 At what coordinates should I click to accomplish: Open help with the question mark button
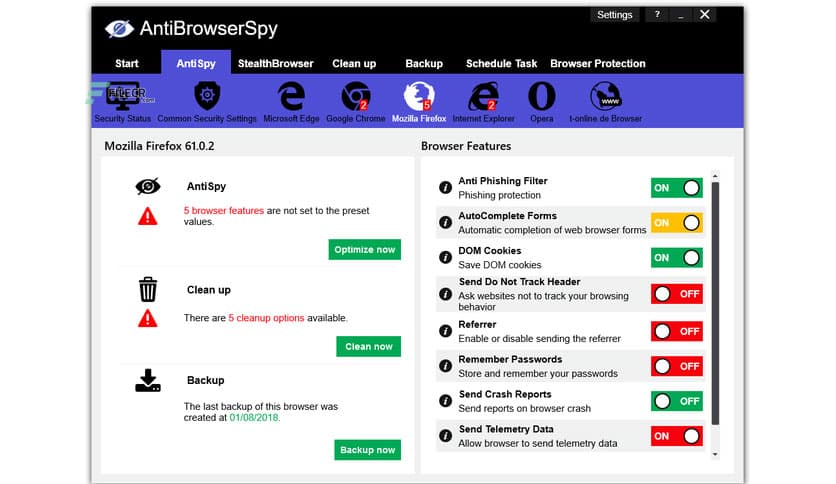coord(657,15)
